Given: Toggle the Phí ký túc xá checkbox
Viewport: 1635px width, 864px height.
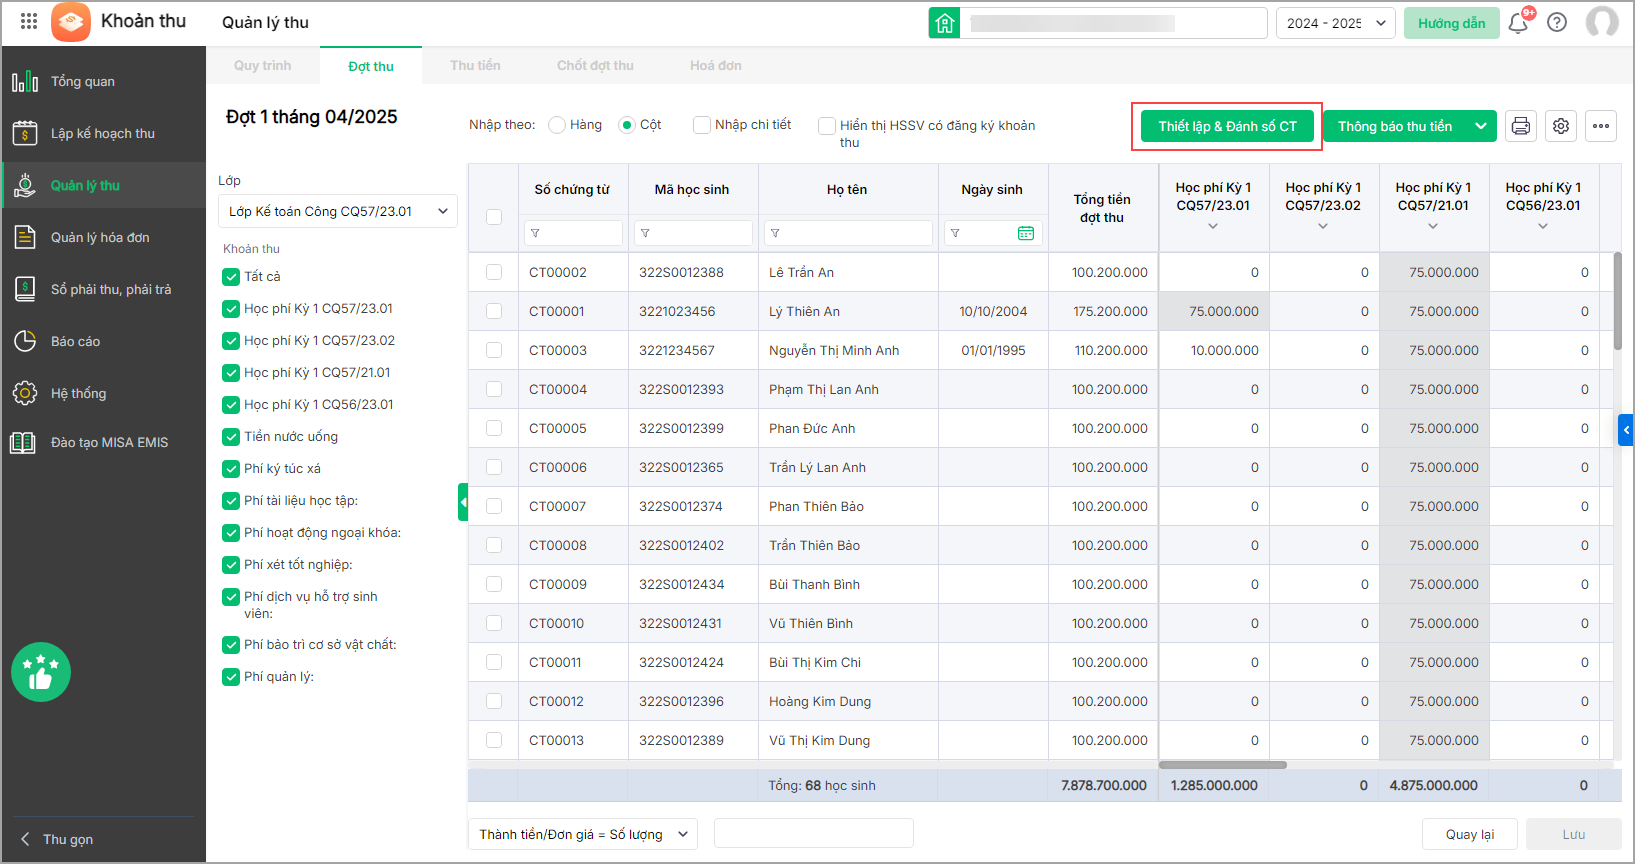Looking at the screenshot, I should point(231,469).
